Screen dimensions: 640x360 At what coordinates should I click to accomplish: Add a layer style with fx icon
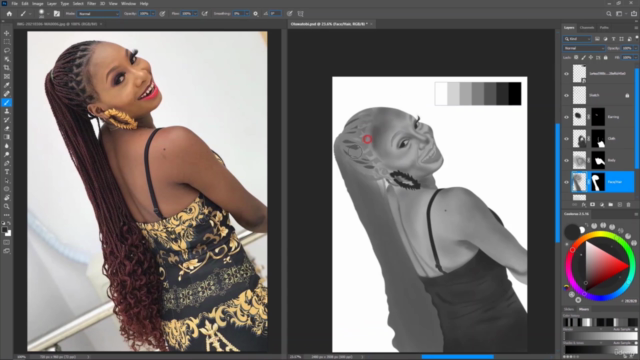(x=584, y=204)
